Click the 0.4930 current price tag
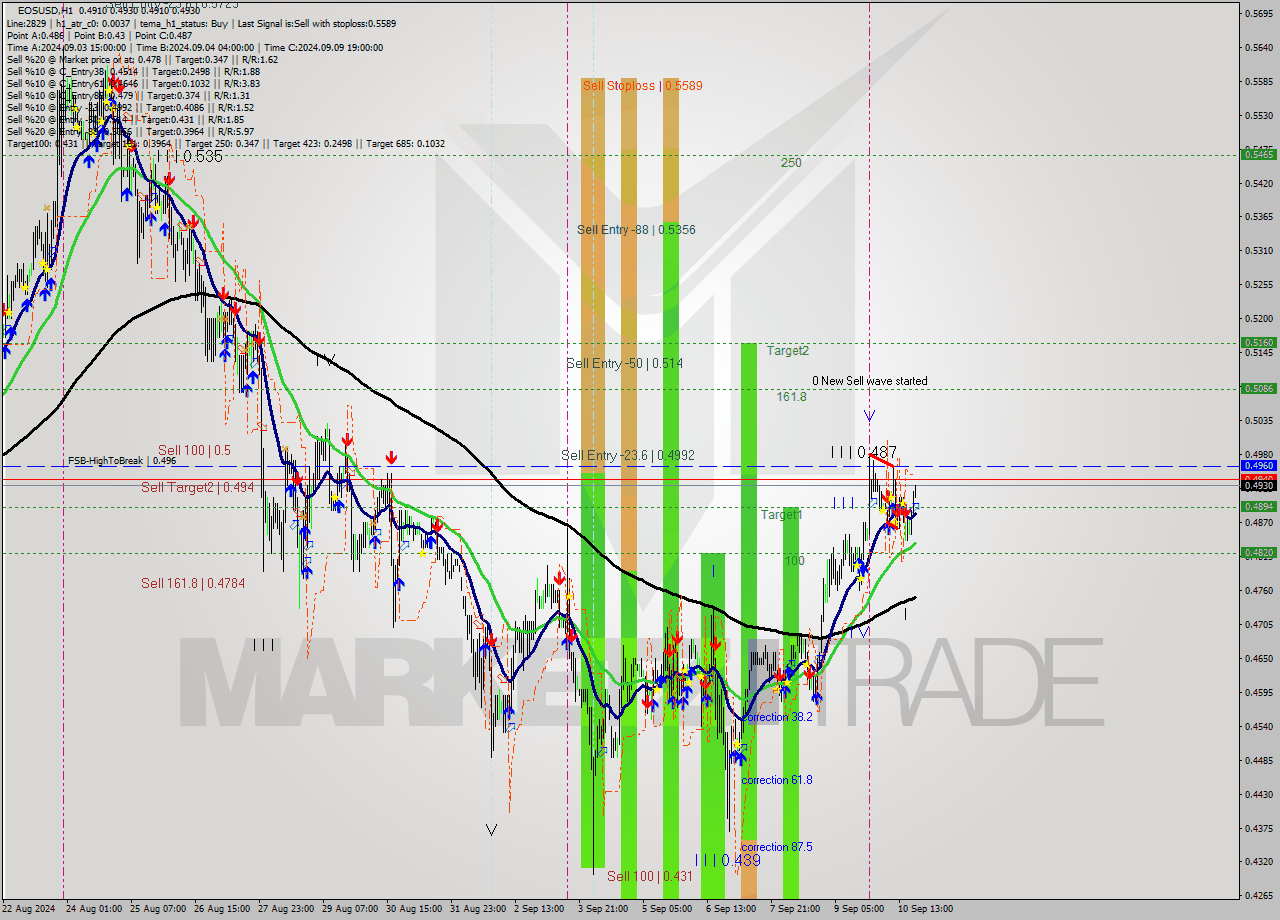Screen dimensions: 1280x920 [1258, 486]
